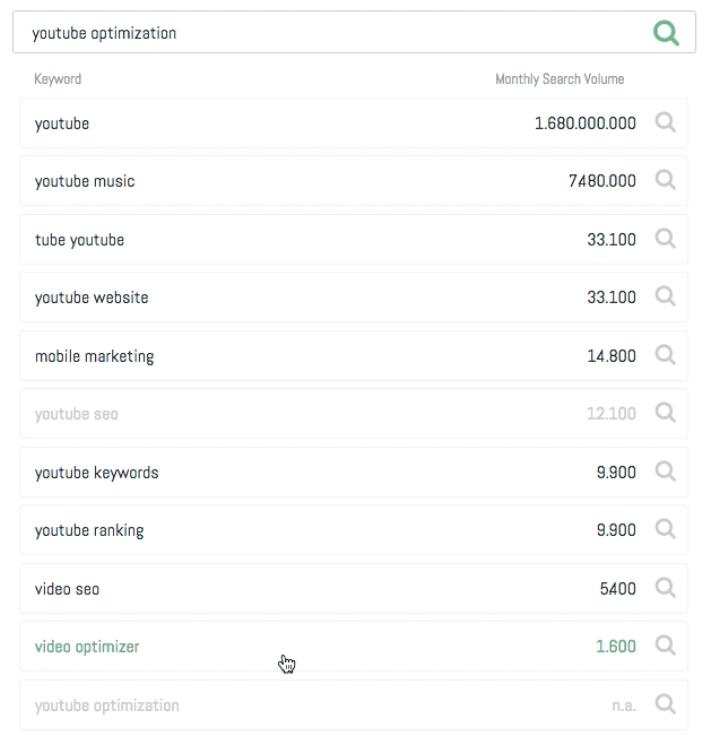Image resolution: width=706 pixels, height=737 pixels.
Task: Click the magnifier icon in the youtube row
Action: 666,123
